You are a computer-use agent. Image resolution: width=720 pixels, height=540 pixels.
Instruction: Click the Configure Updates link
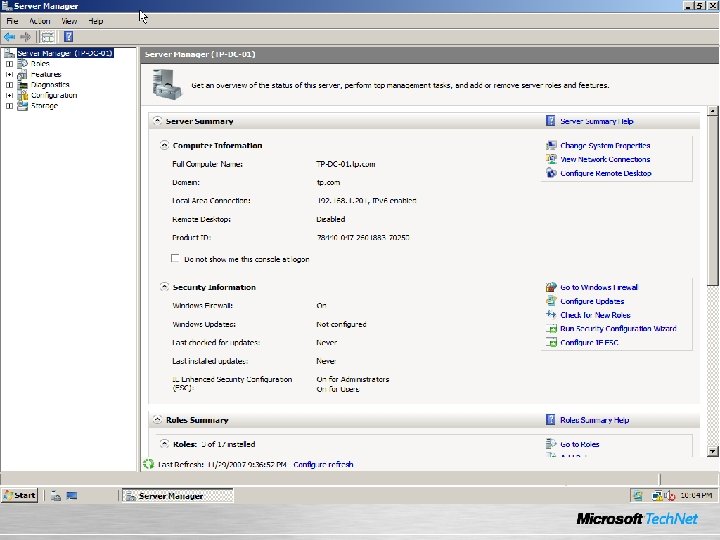[x=592, y=301]
